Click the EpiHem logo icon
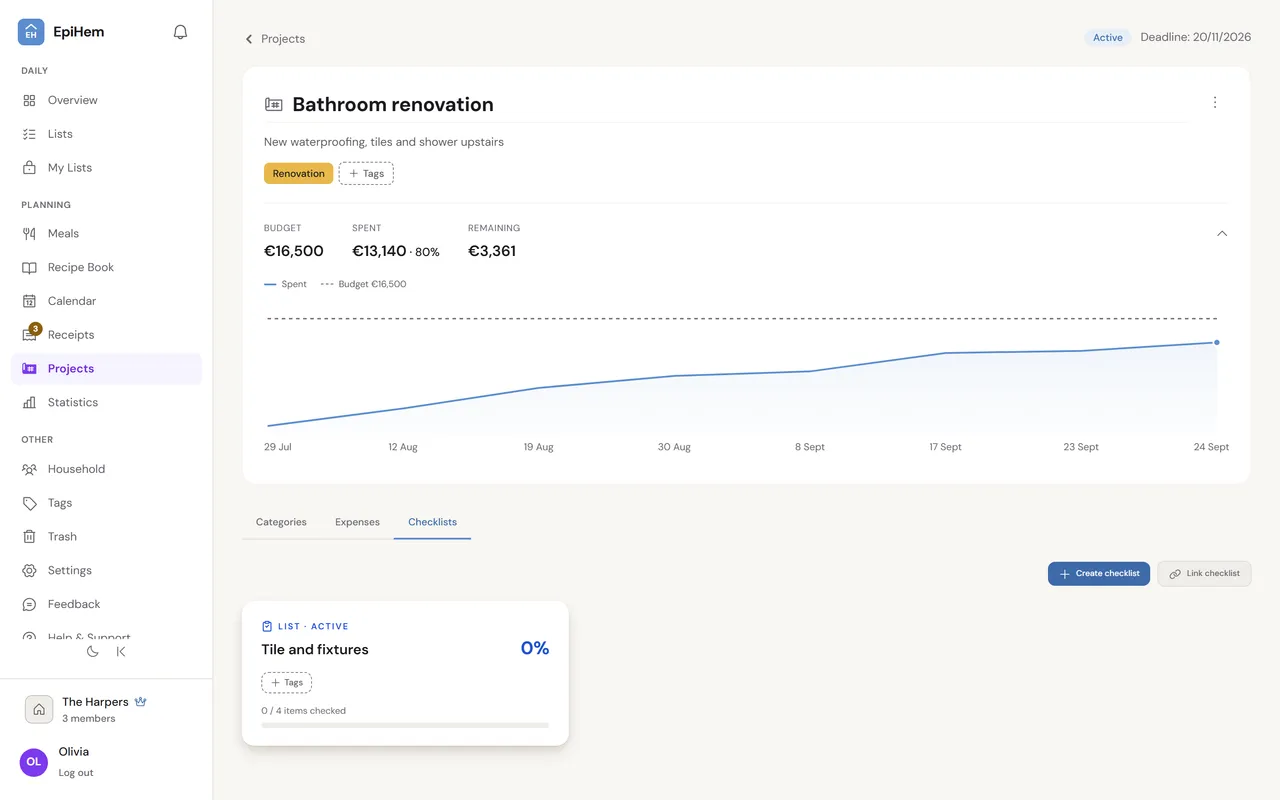 pyautogui.click(x=31, y=32)
